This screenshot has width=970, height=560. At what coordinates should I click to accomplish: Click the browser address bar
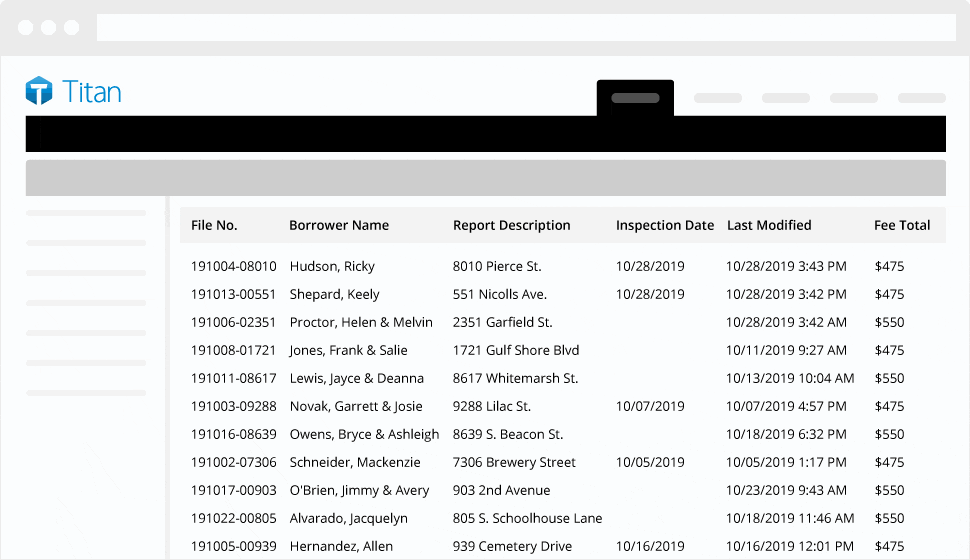[x=526, y=28]
